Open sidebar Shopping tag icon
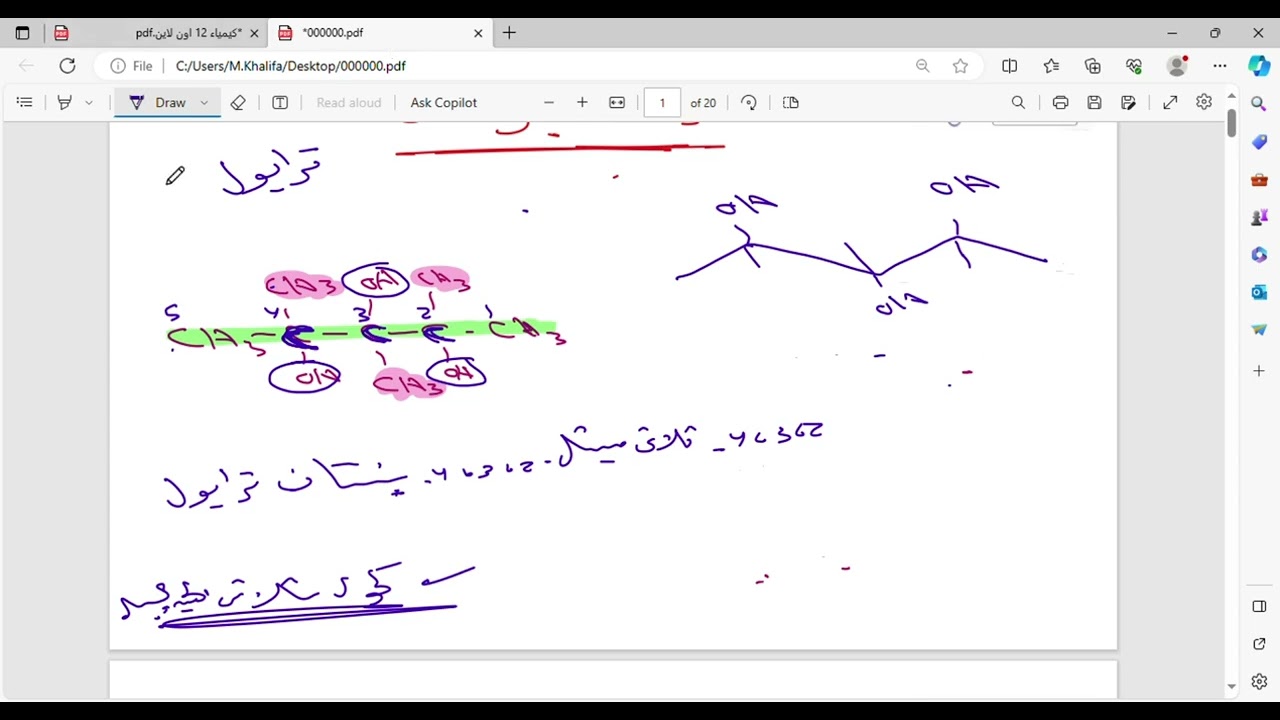Screen dimensions: 1280x720 1259,142
